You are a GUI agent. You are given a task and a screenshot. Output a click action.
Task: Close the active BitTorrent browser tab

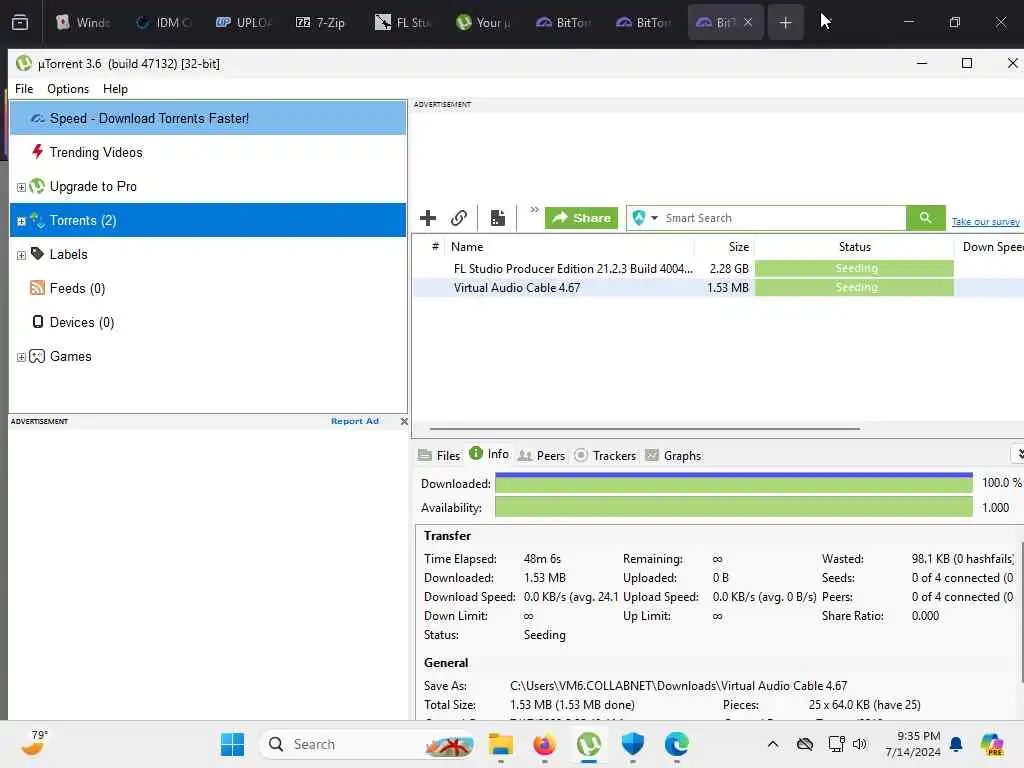click(x=748, y=22)
